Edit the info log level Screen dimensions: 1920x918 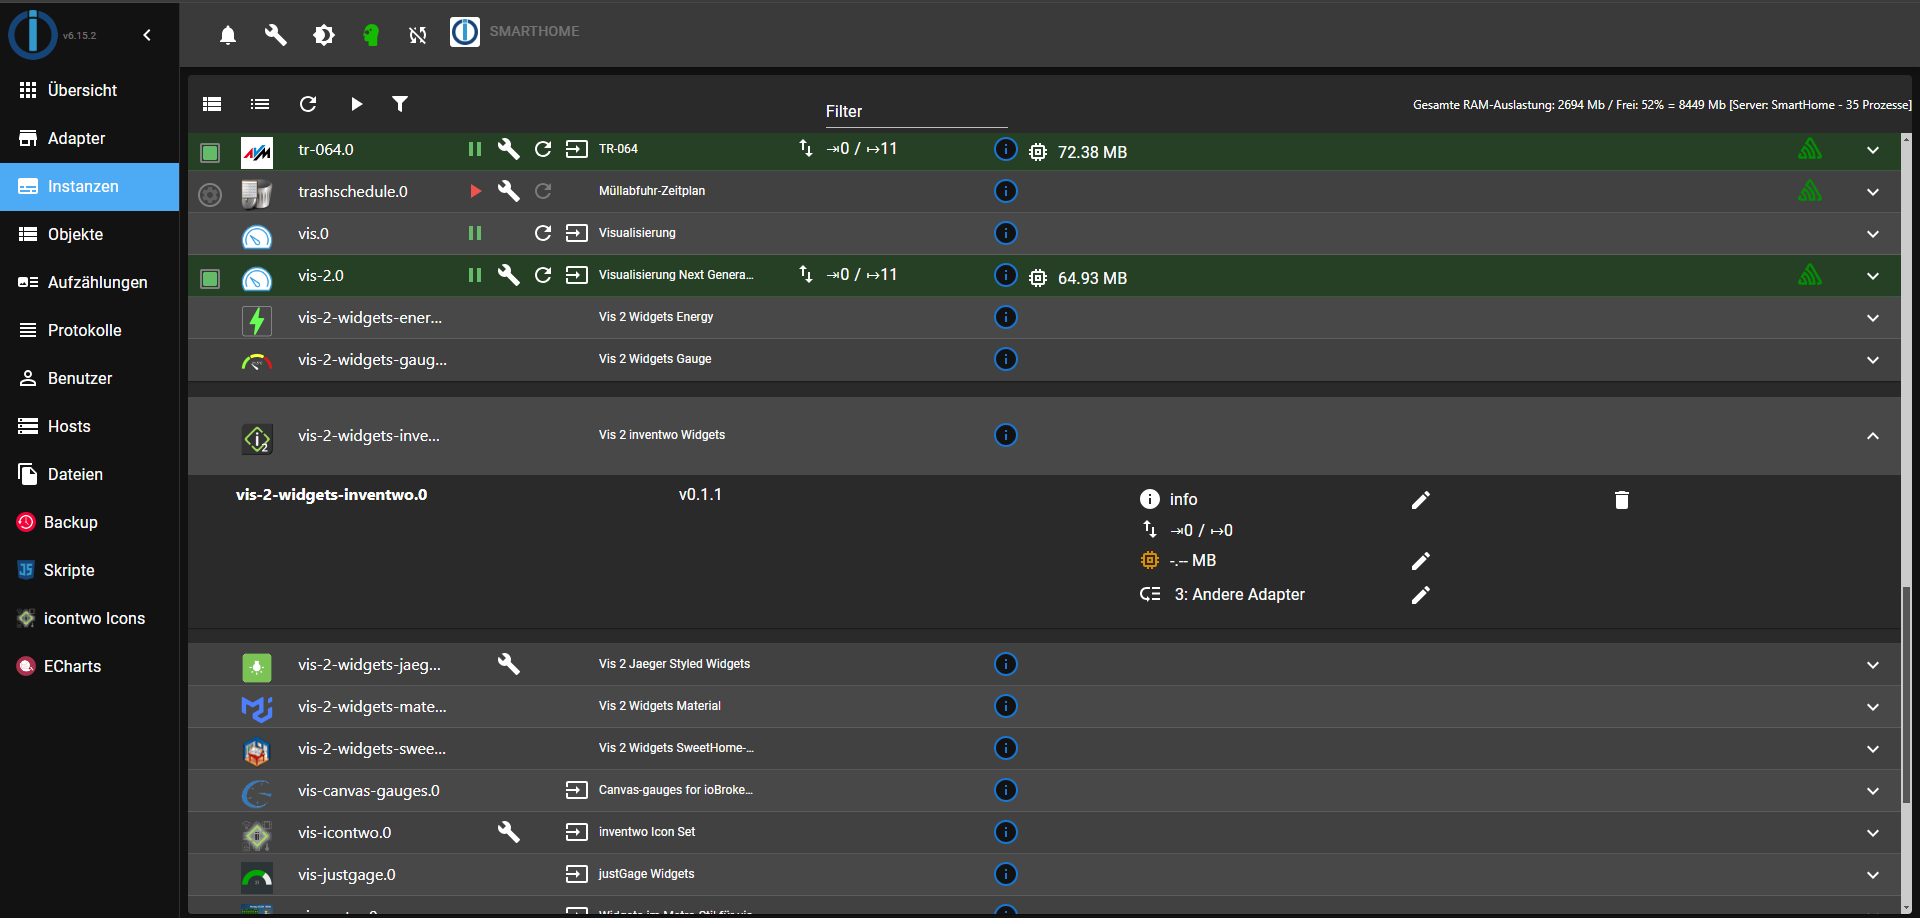[x=1421, y=500]
